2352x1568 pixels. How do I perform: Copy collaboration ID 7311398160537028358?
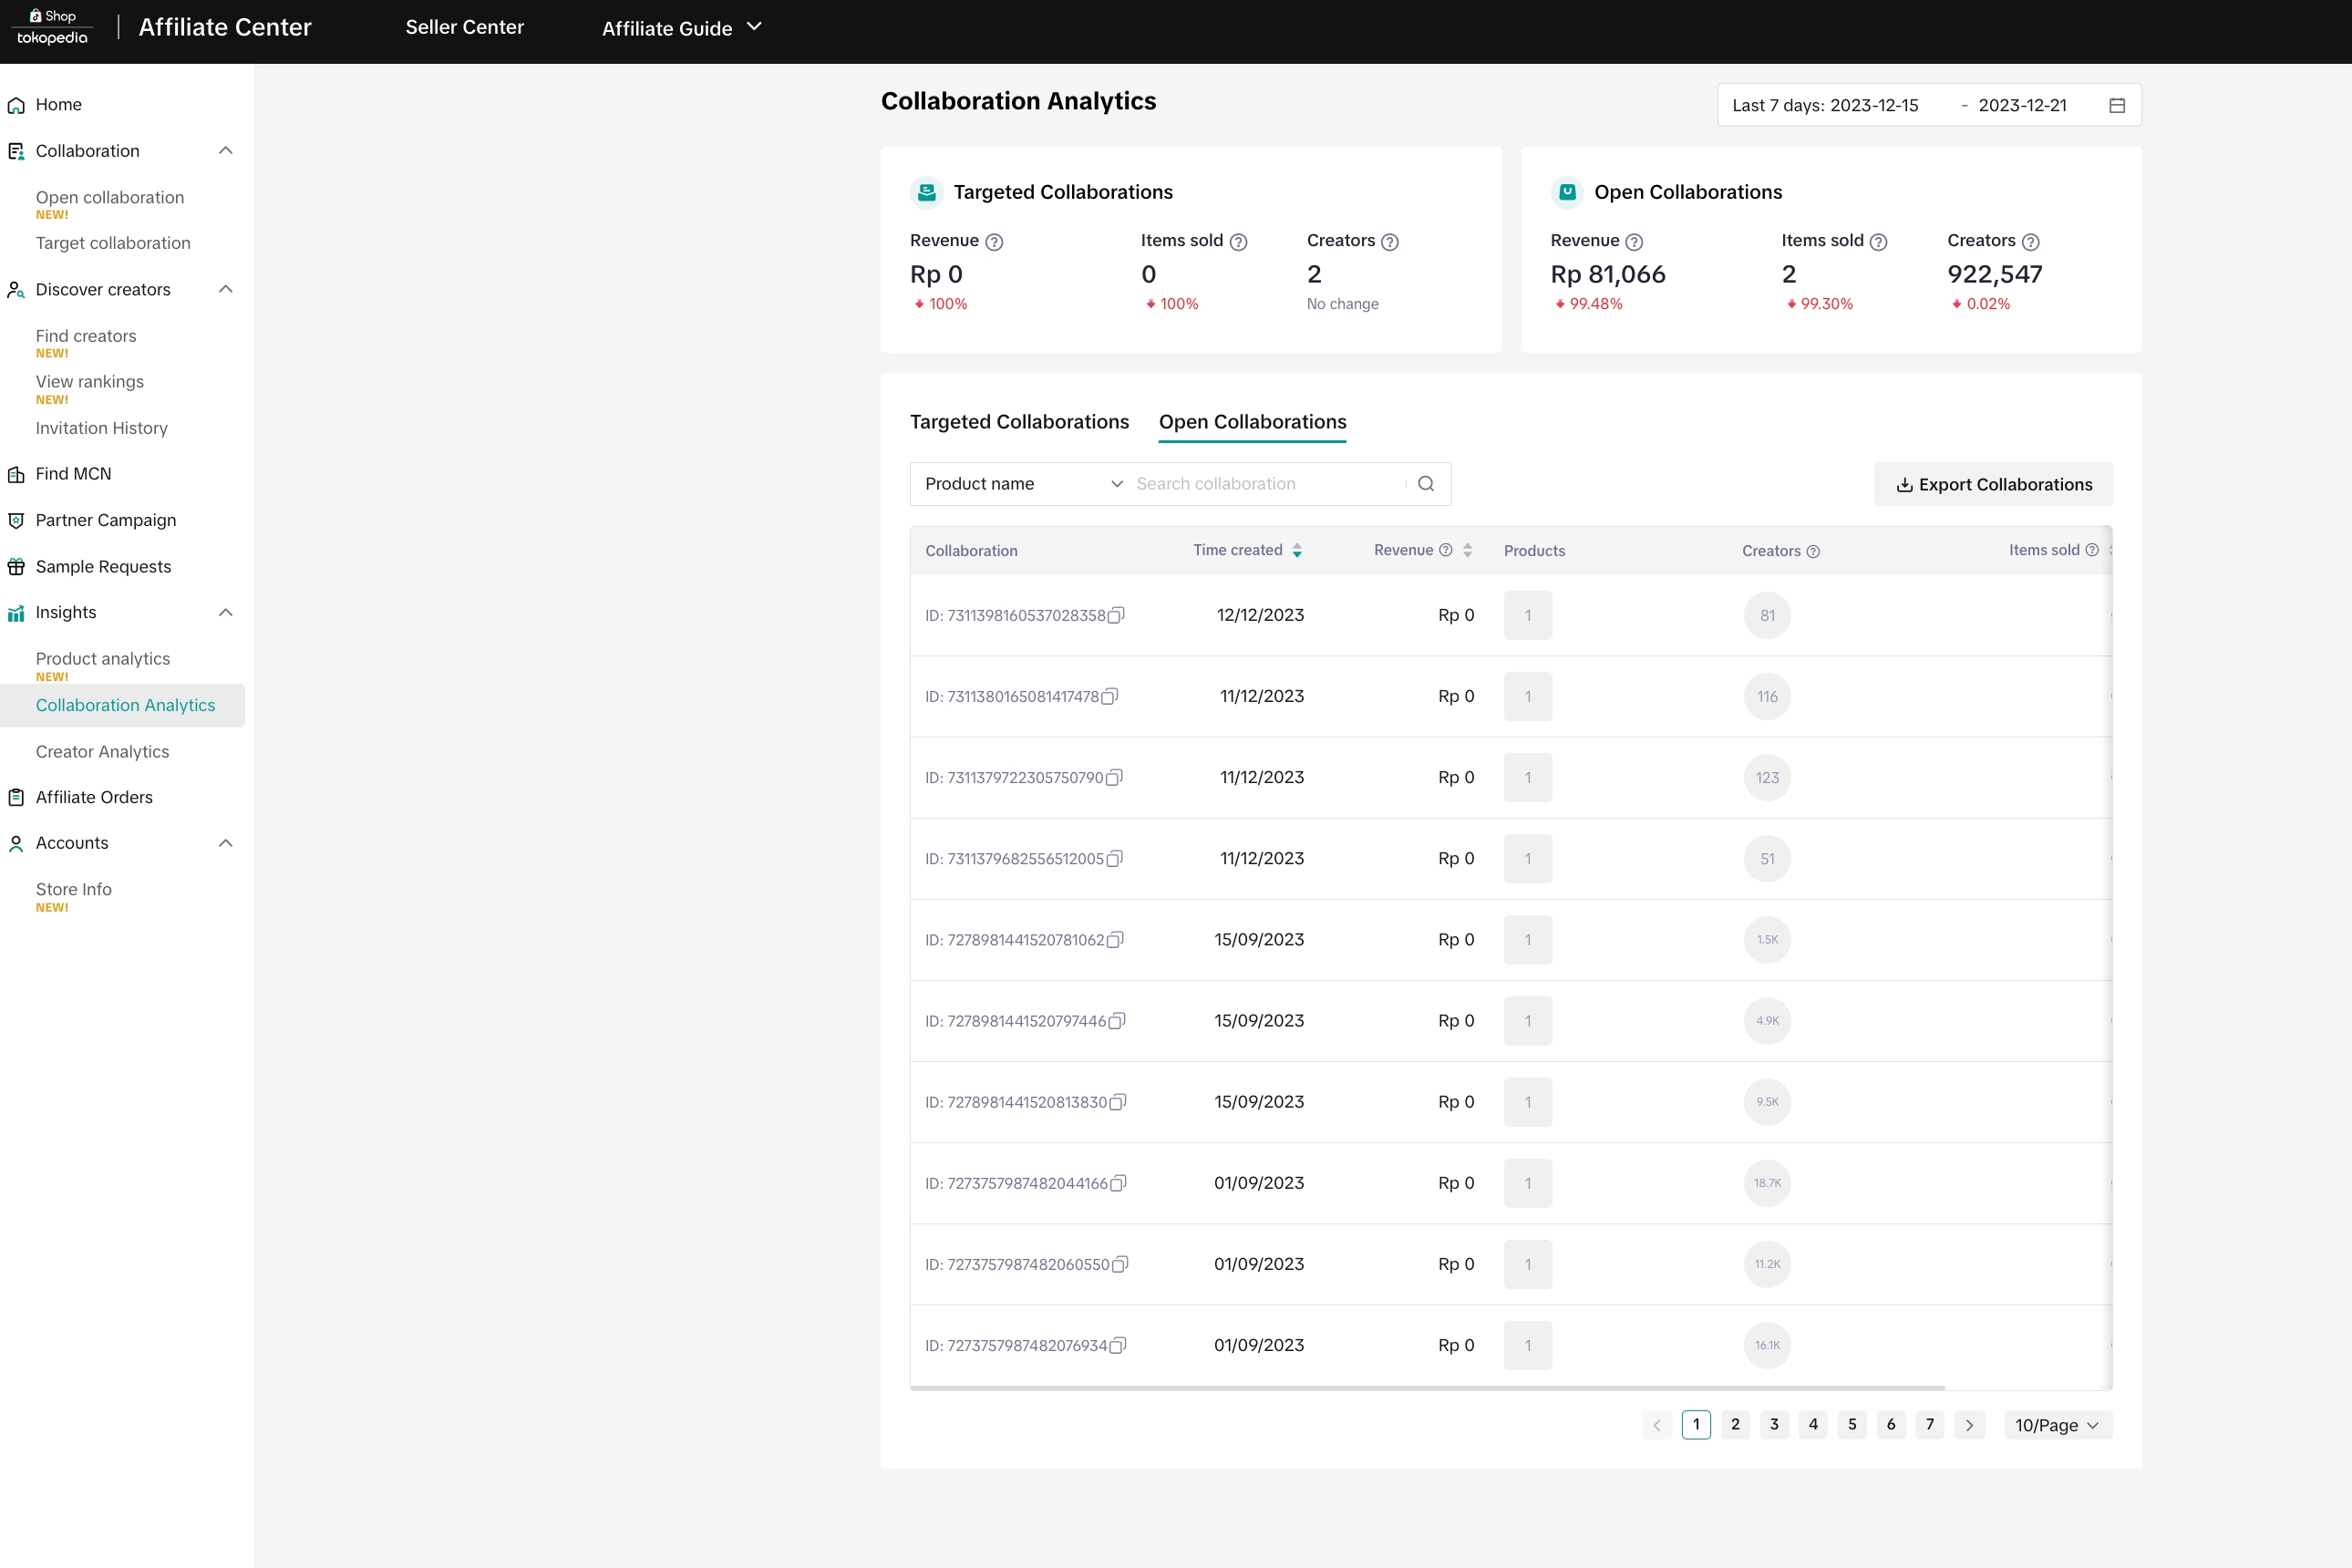1116,615
